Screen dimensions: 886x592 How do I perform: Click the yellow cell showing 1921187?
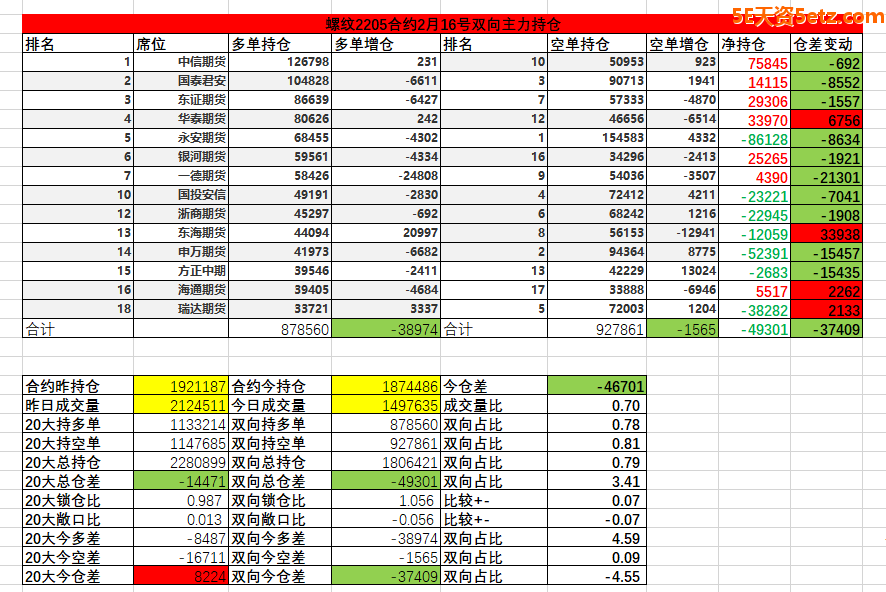pos(181,386)
